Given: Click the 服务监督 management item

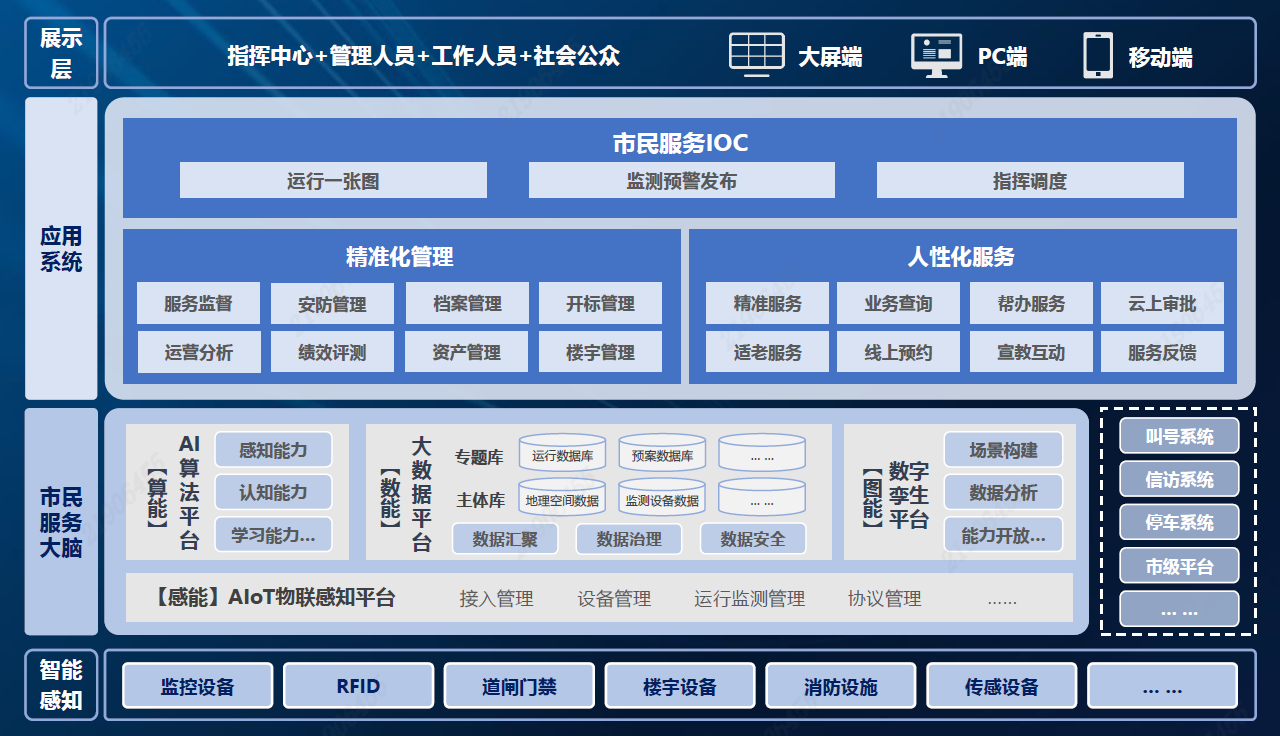Looking at the screenshot, I should [x=198, y=304].
